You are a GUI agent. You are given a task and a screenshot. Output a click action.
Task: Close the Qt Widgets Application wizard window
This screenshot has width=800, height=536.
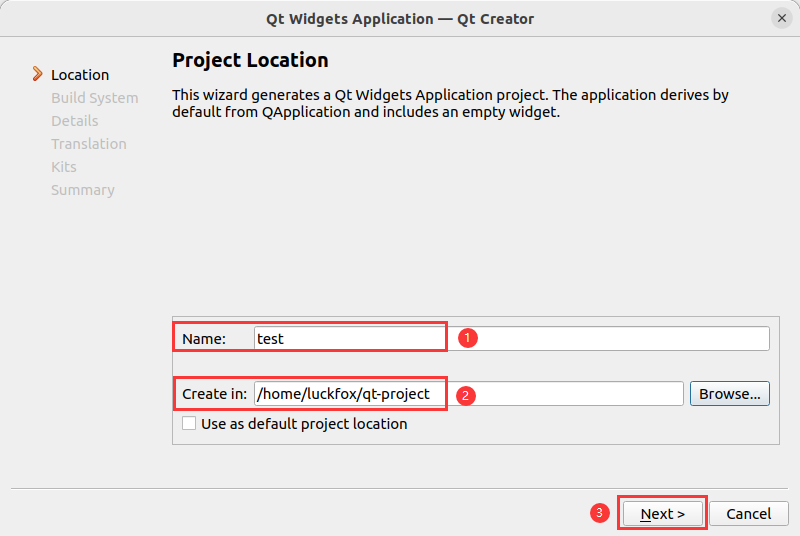[781, 18]
